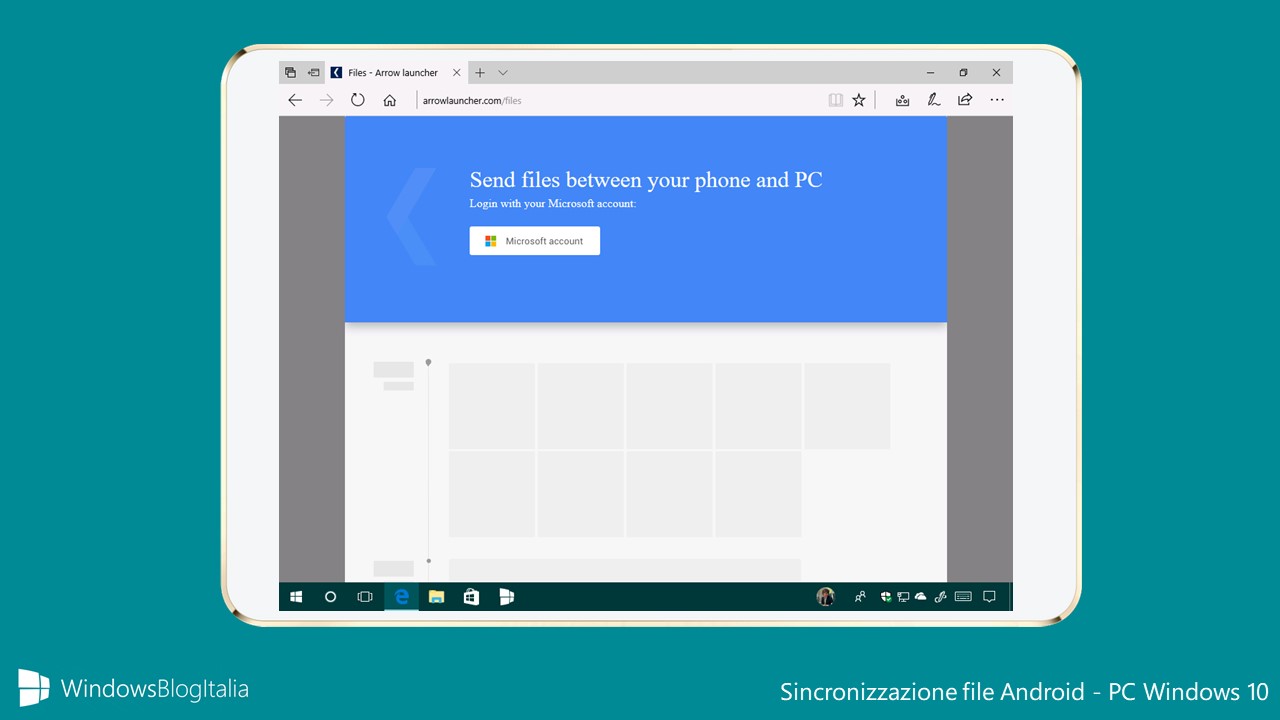This screenshot has width=1280, height=720.
Task: Restore down the Edge window
Action: coord(964,73)
